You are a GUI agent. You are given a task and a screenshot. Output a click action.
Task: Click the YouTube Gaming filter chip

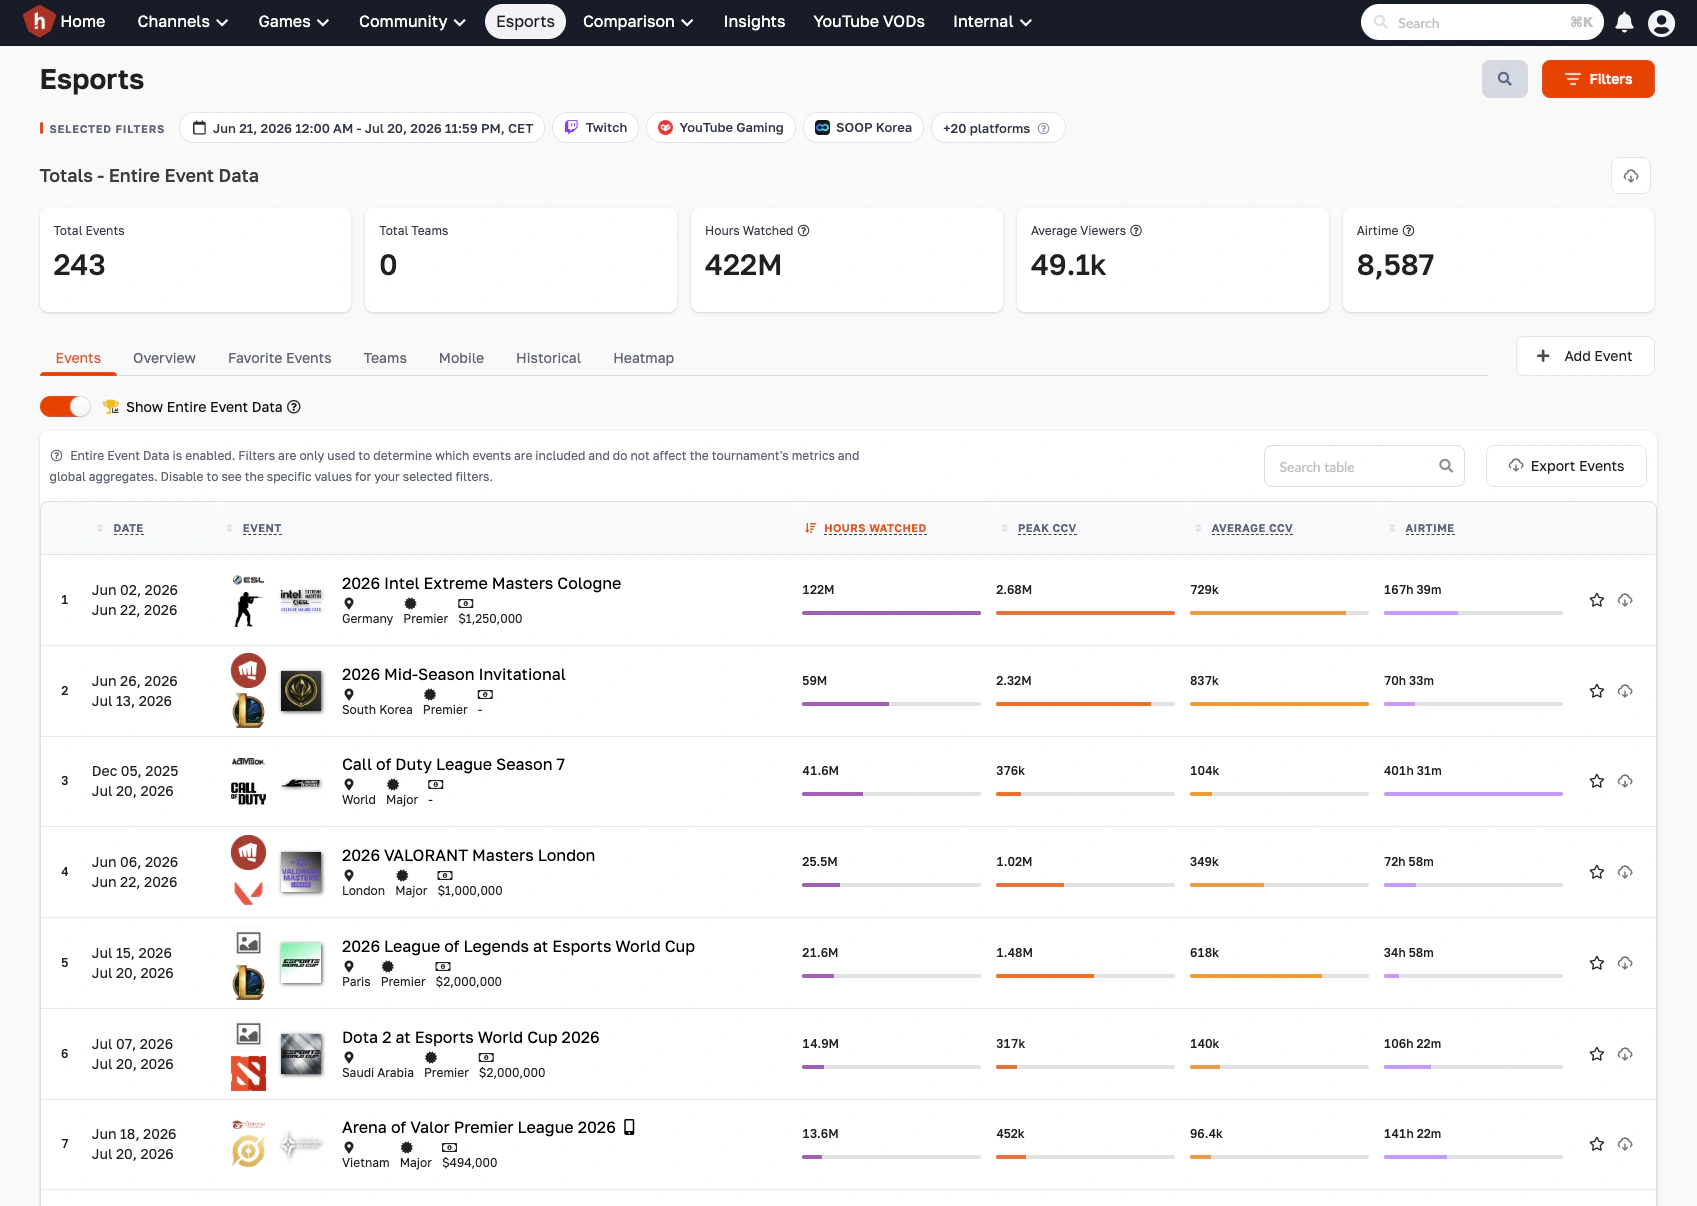721,128
